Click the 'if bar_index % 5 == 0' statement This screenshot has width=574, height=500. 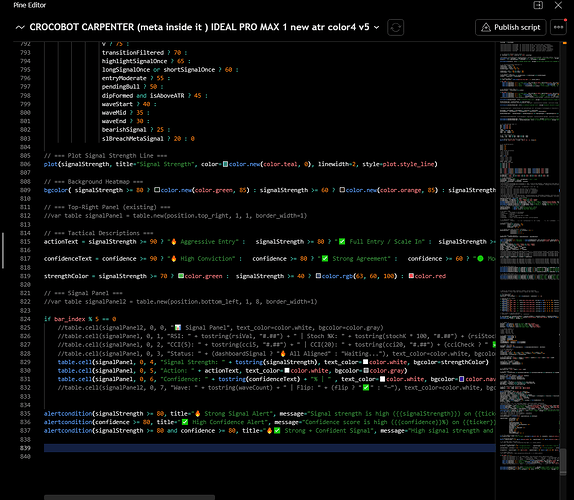coord(80,319)
